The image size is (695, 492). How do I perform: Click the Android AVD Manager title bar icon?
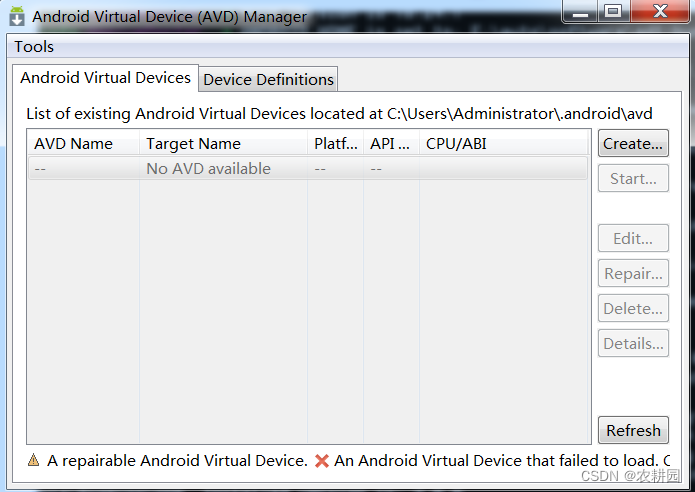pos(17,16)
